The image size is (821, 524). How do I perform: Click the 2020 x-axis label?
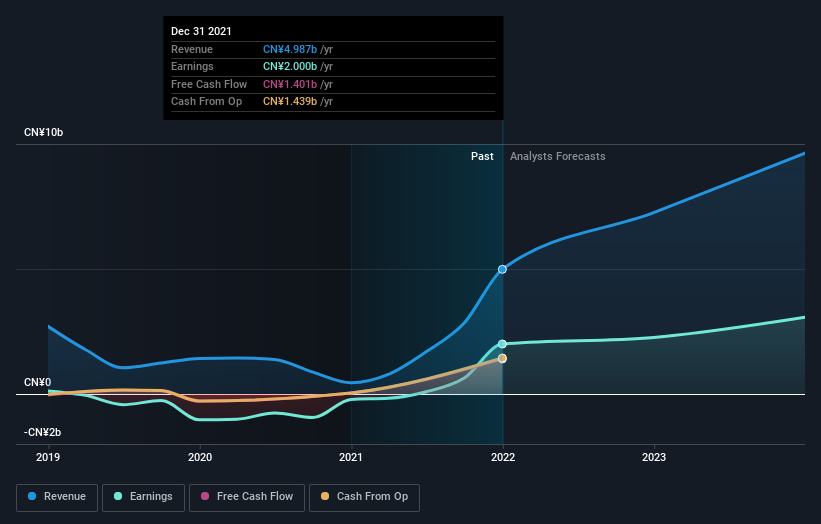point(200,458)
